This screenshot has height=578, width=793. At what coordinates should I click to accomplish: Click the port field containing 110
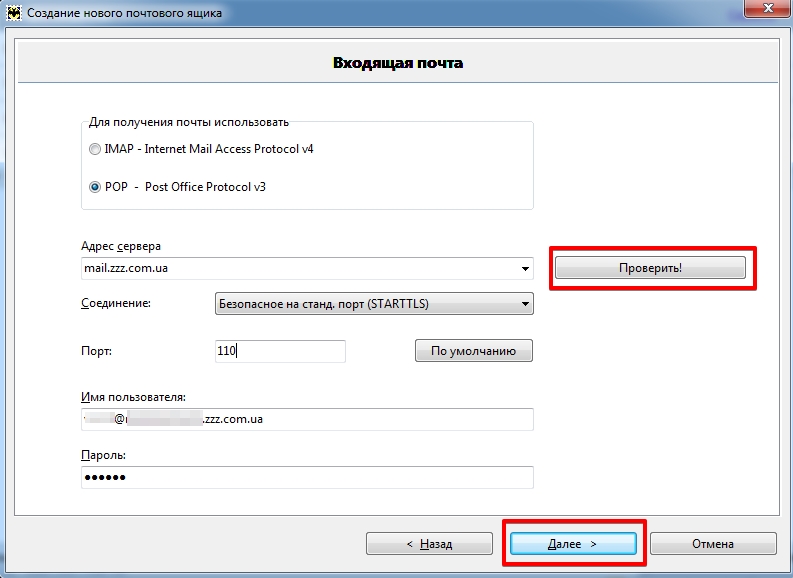coord(280,351)
